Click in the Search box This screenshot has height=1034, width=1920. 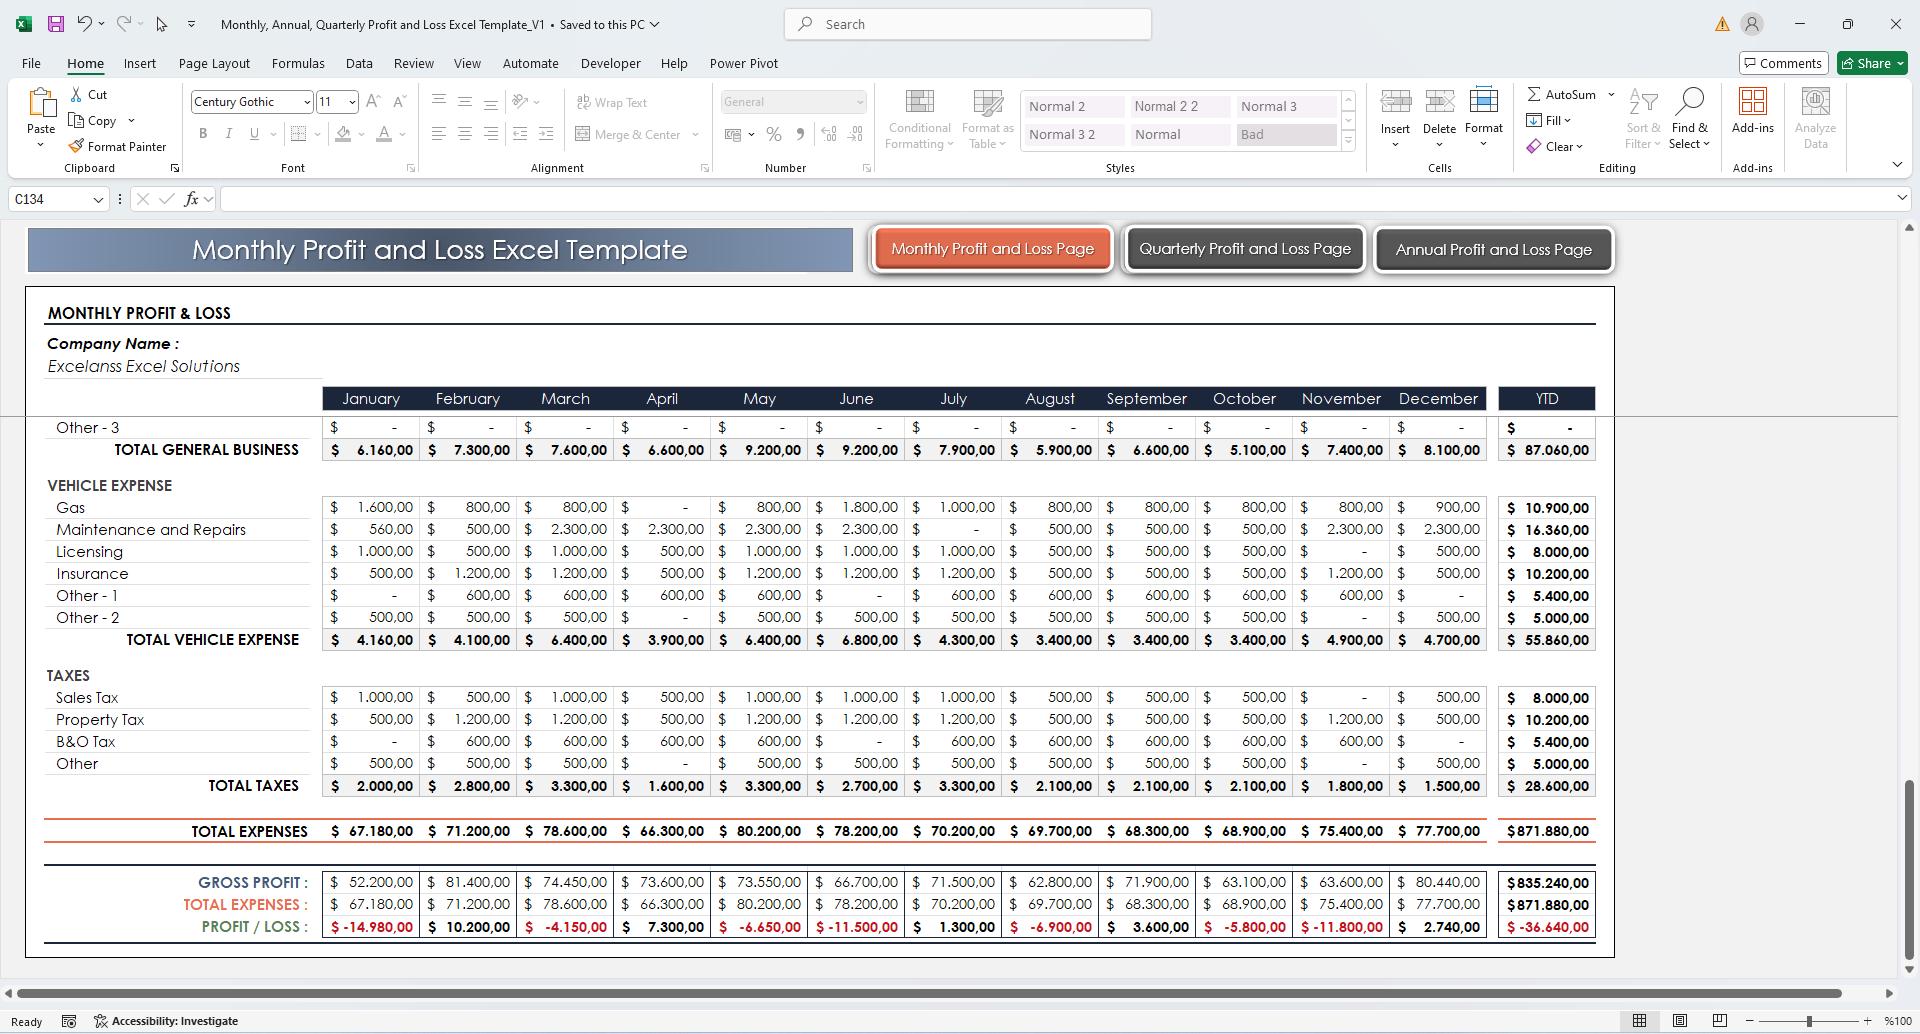tap(968, 24)
